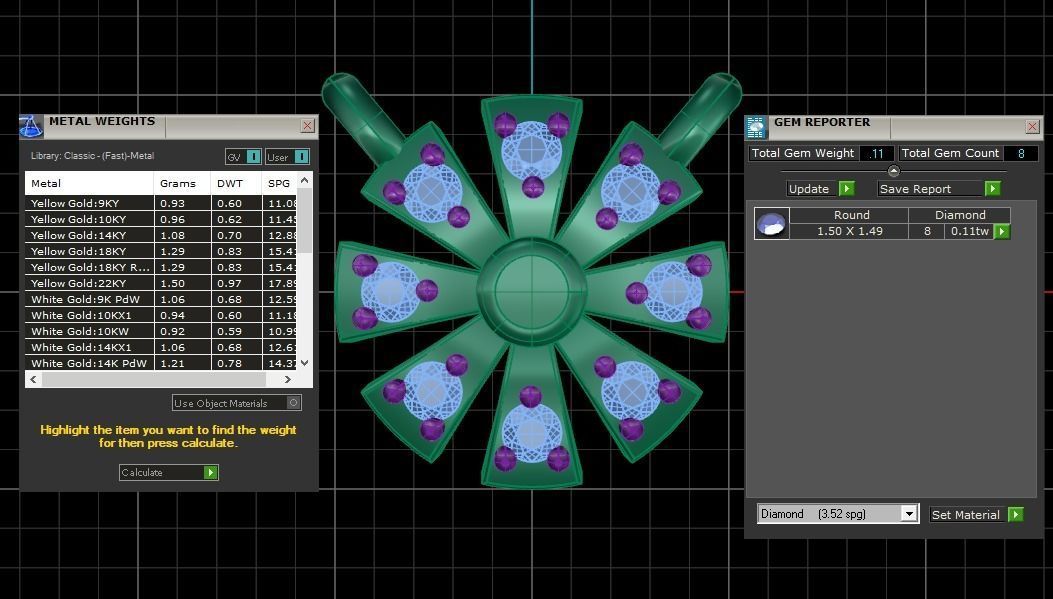Click the Total Gem Count value field
This screenshot has width=1053, height=599.
point(1021,153)
